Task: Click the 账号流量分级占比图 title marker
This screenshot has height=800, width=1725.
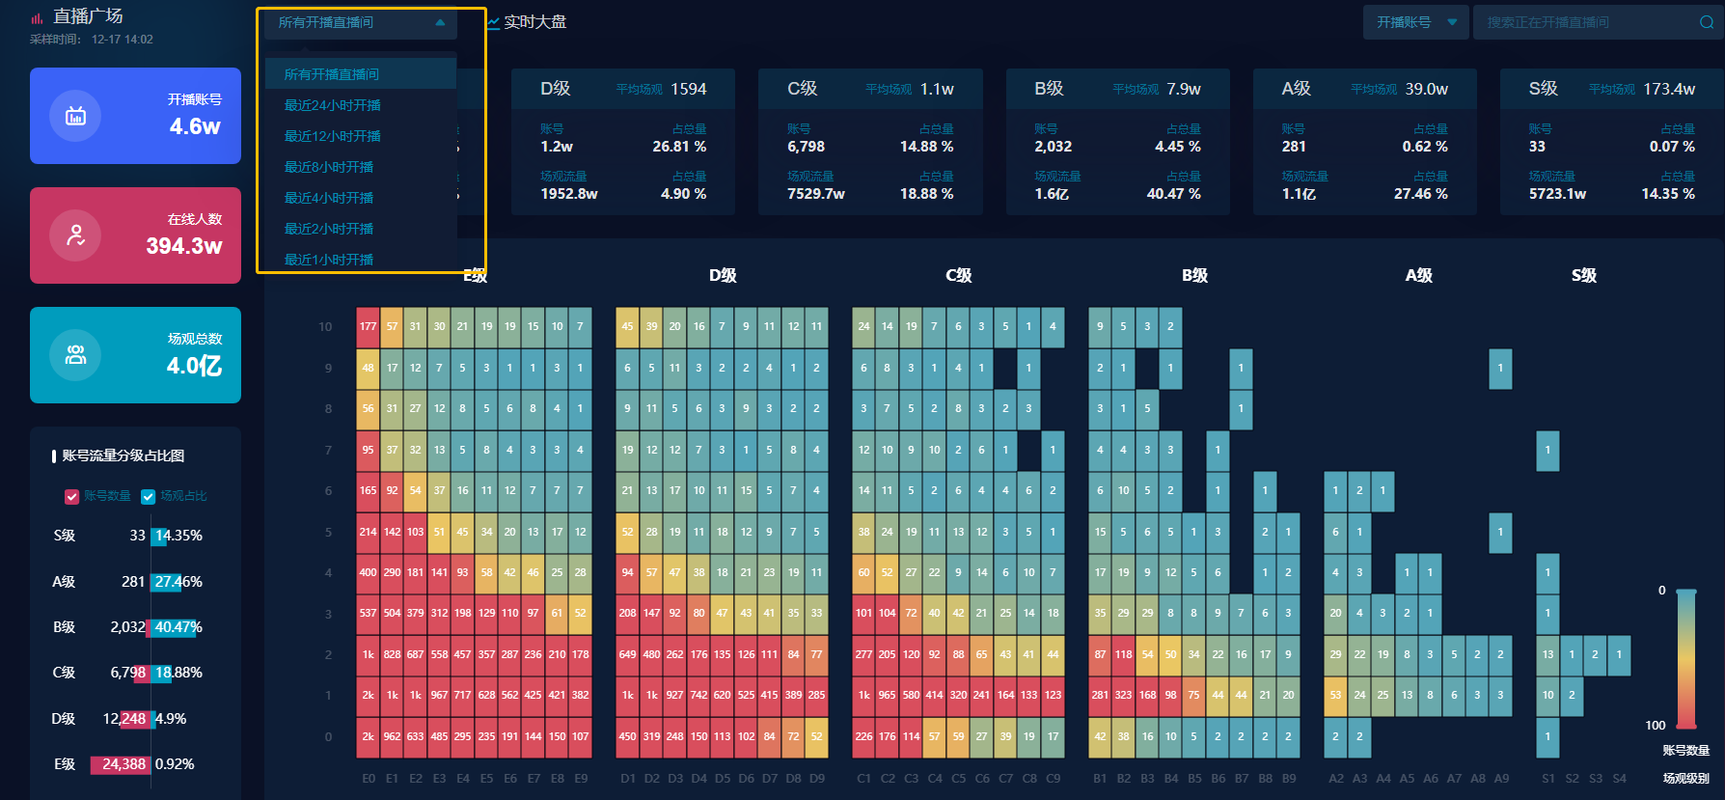Action: [54, 456]
